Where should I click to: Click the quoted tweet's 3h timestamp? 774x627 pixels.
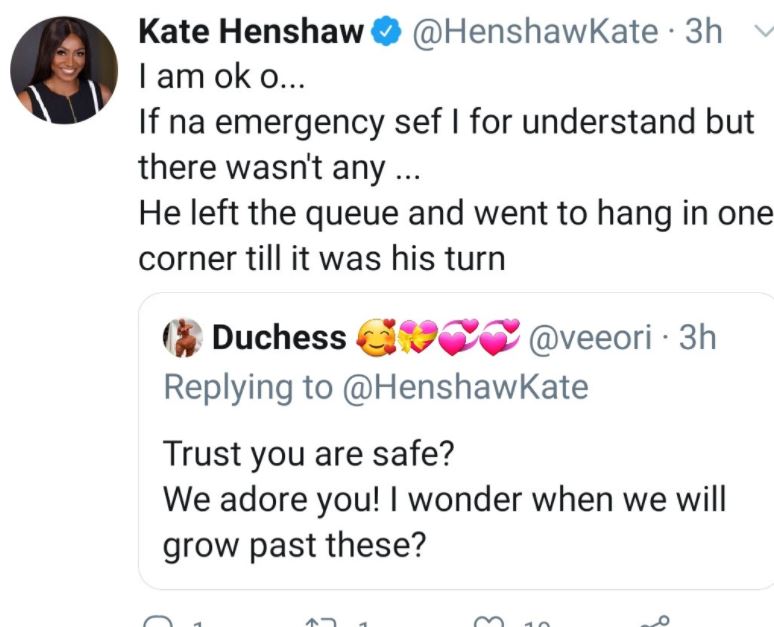tap(698, 339)
